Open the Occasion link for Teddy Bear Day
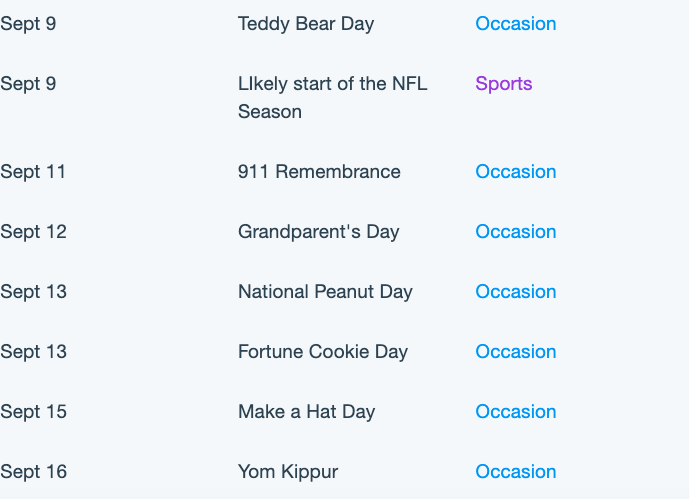The width and height of the screenshot is (690, 499). pos(515,24)
